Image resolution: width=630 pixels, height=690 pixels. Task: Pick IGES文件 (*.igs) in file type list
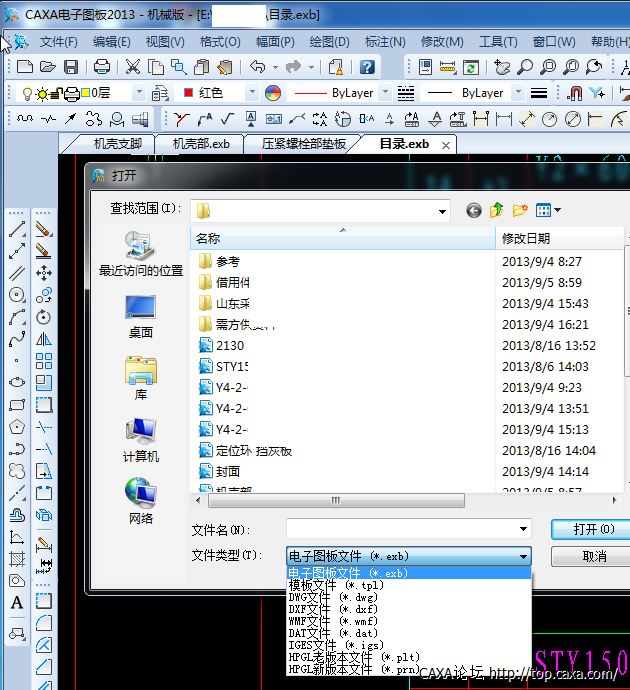(x=335, y=645)
